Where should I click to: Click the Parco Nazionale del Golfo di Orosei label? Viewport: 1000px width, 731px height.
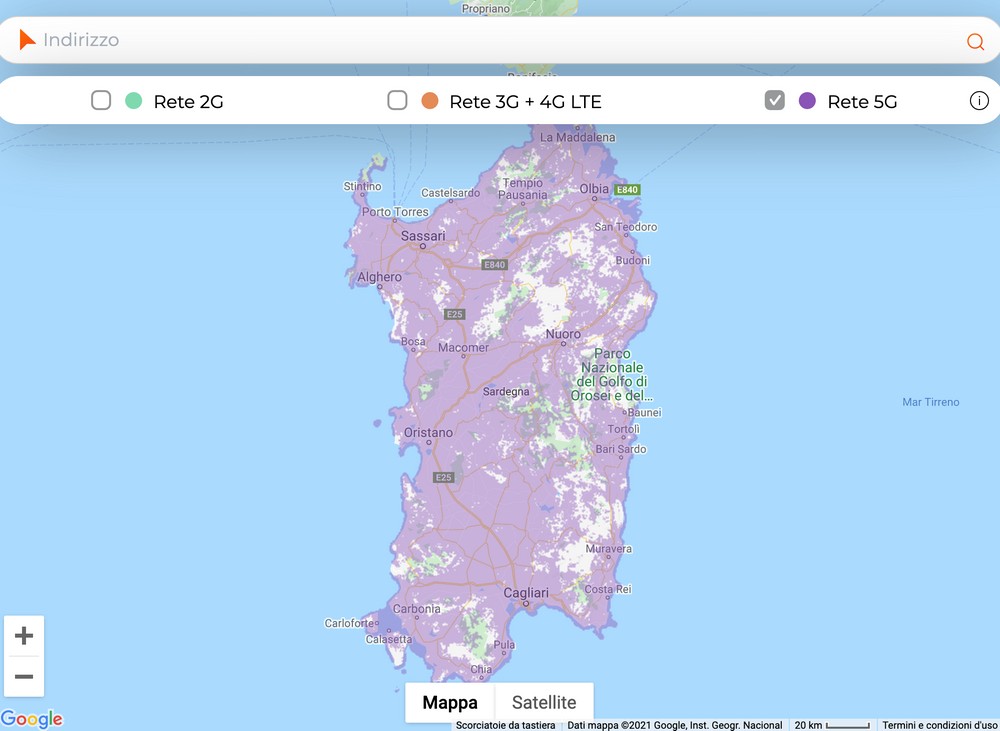point(612,374)
